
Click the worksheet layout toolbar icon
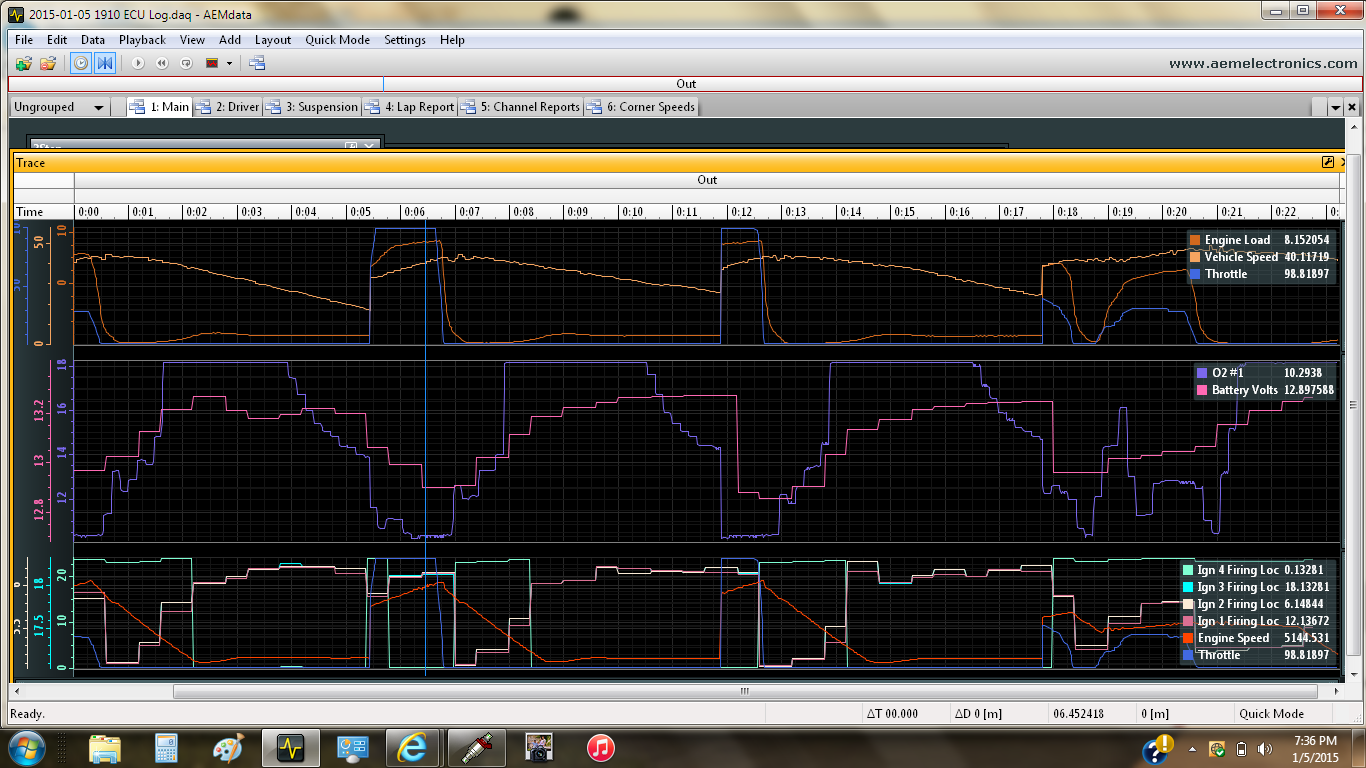(257, 63)
